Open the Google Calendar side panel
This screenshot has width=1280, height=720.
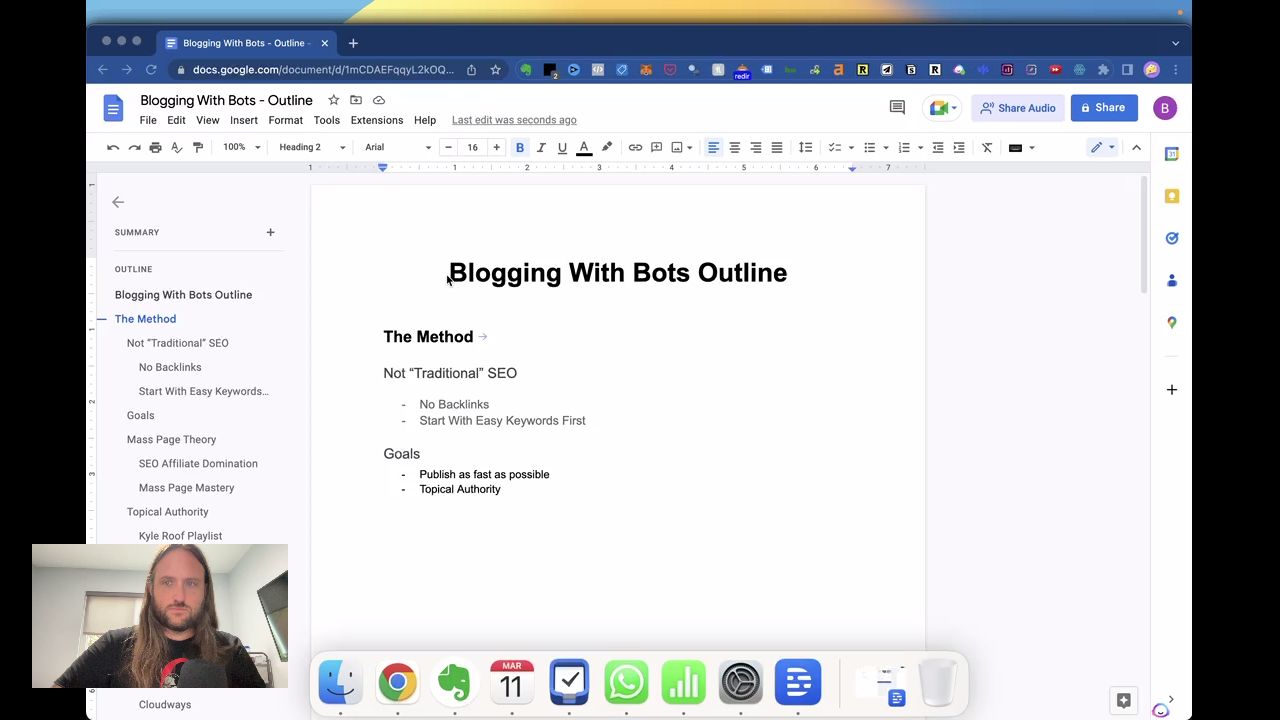pos(1172,154)
